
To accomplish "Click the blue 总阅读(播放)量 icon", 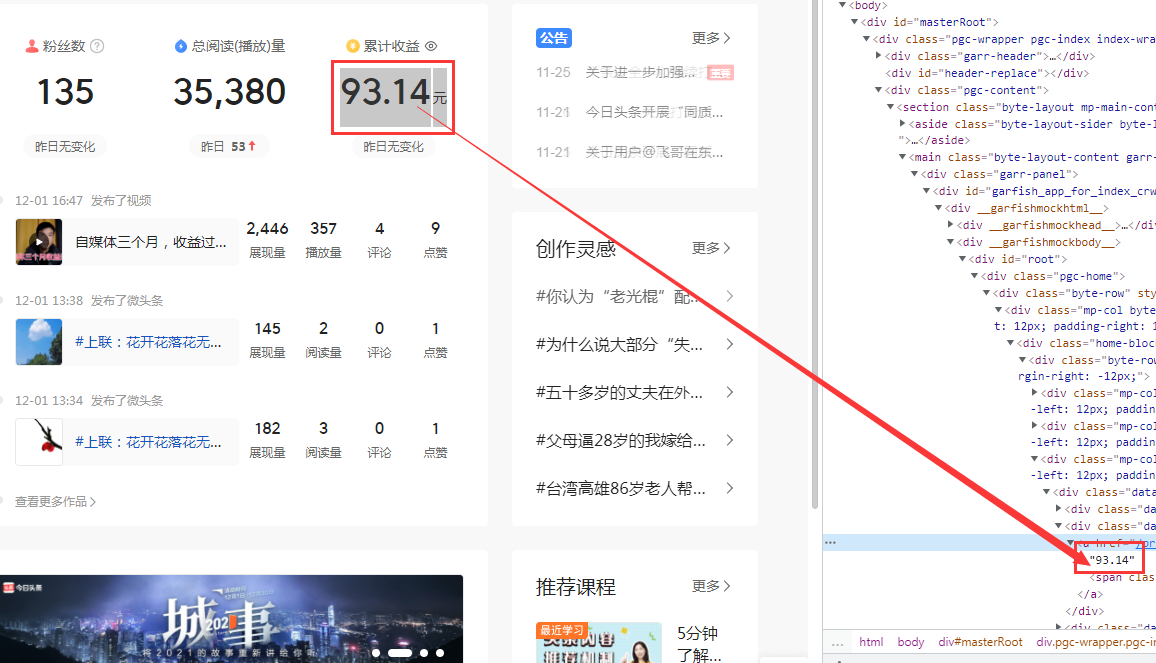I will [x=181, y=46].
